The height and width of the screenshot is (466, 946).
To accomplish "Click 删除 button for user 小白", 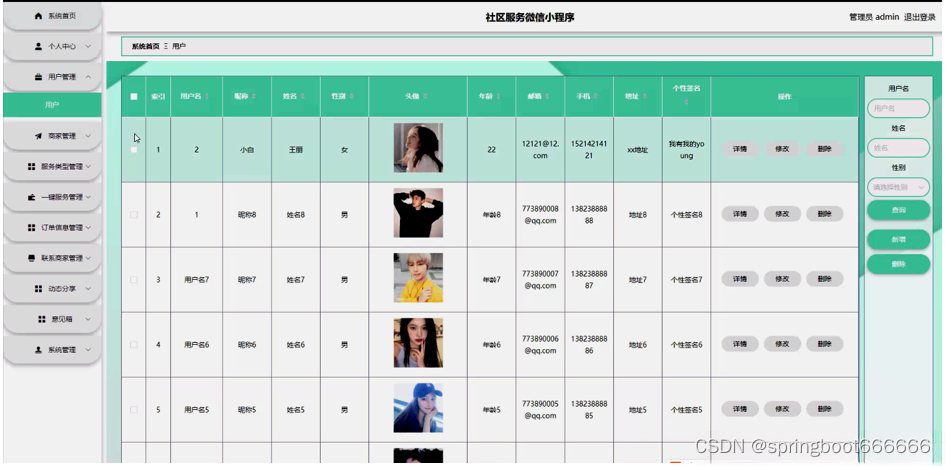I will [825, 149].
